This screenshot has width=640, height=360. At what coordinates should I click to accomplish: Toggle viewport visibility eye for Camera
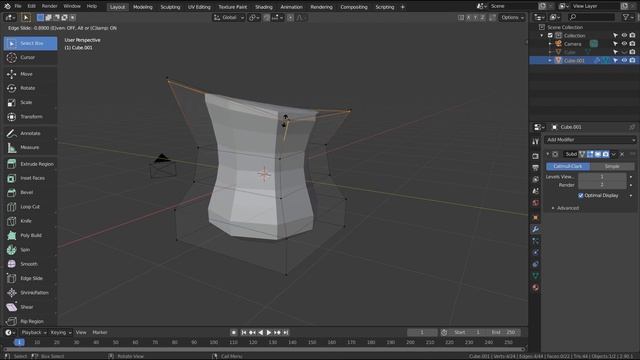point(624,44)
